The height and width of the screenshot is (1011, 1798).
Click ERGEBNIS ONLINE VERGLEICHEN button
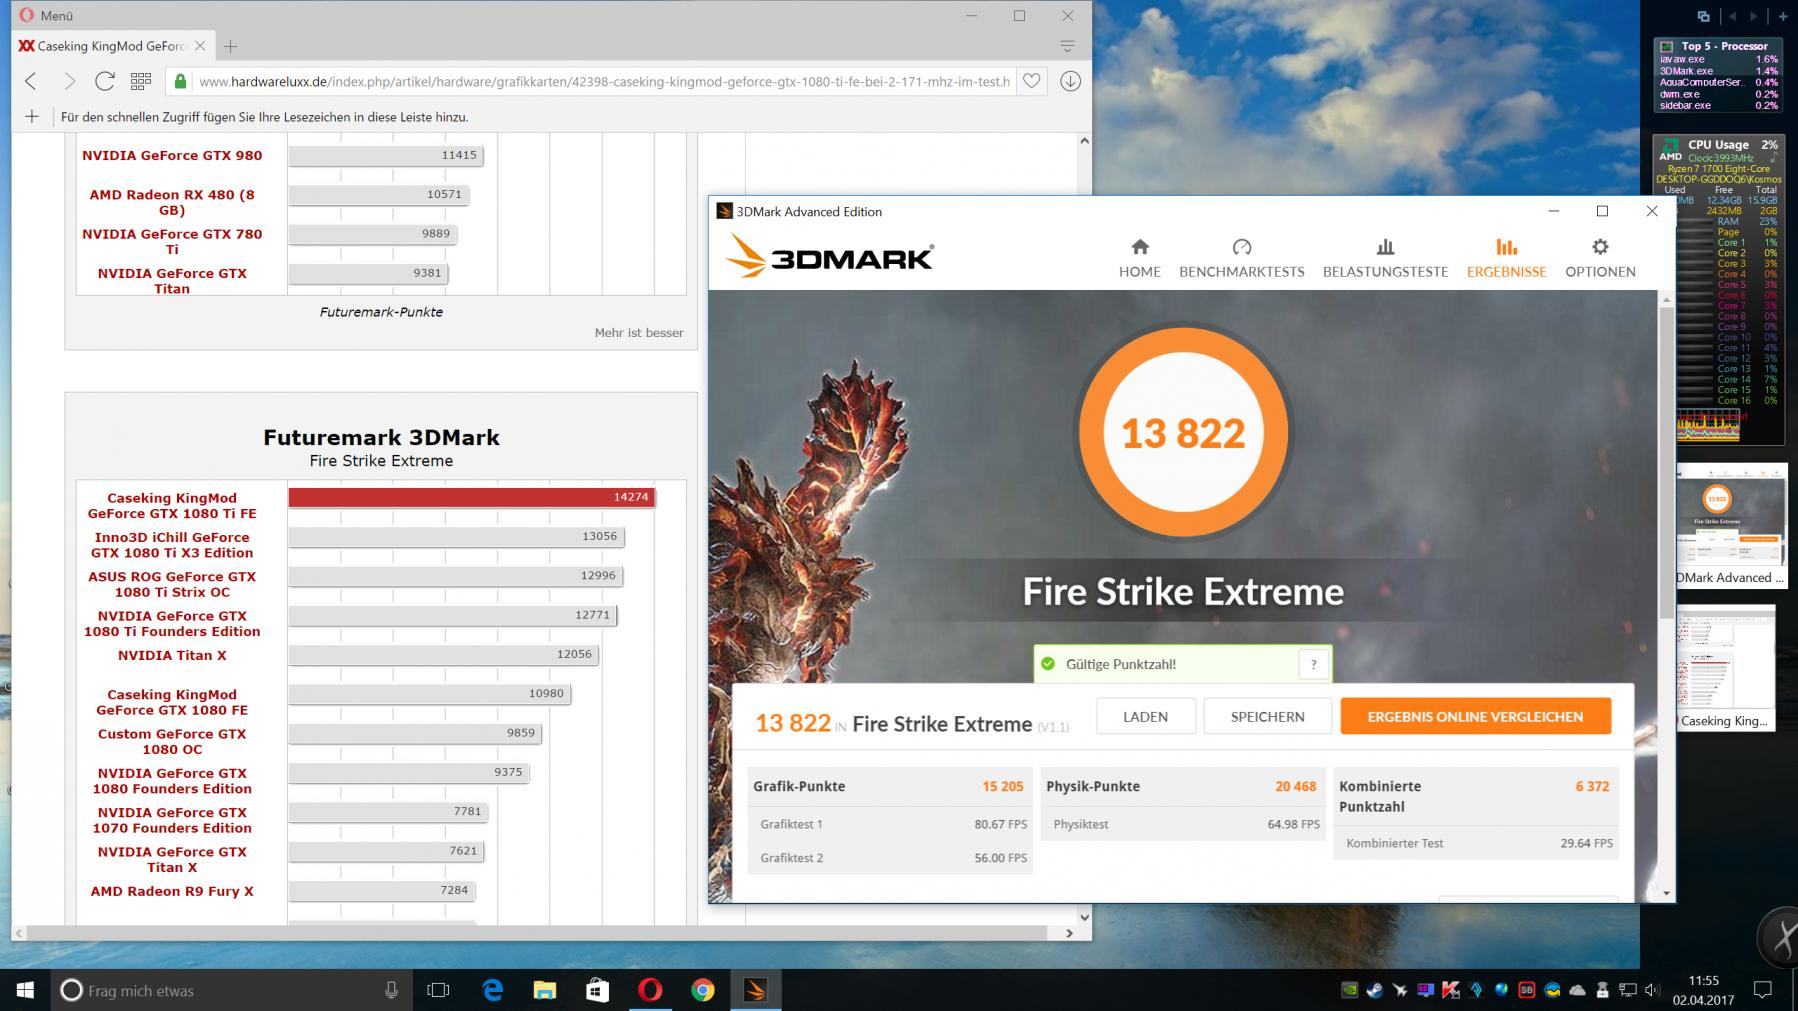click(1475, 716)
